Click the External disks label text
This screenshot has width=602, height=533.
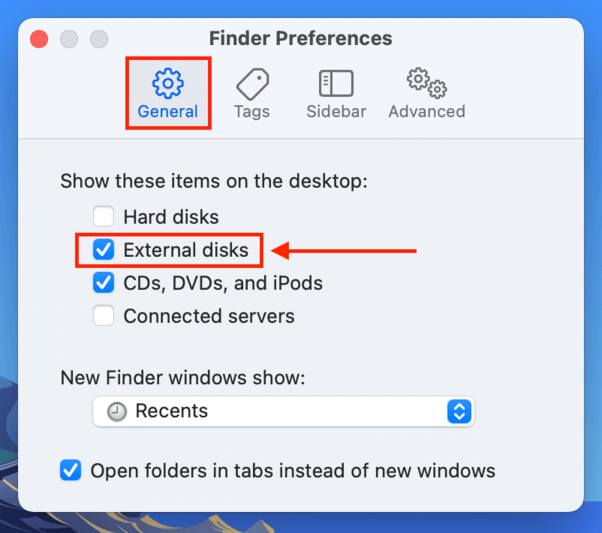coord(186,250)
